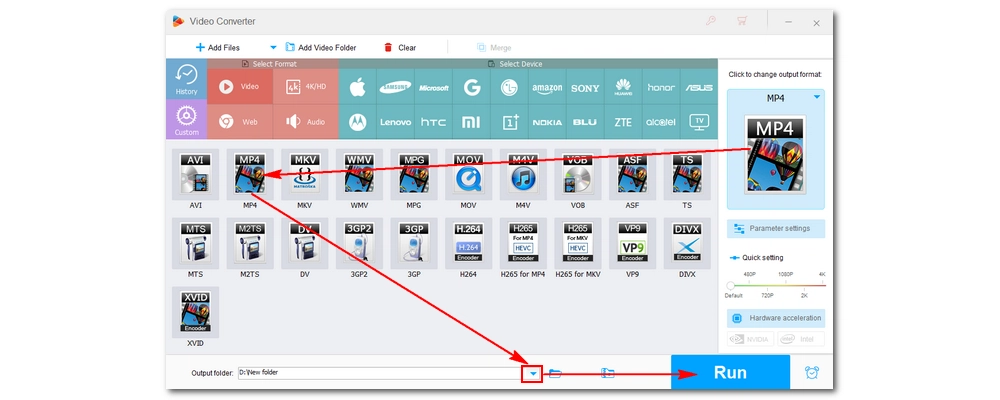
Task: Choose the TS format icon
Action: (x=687, y=174)
